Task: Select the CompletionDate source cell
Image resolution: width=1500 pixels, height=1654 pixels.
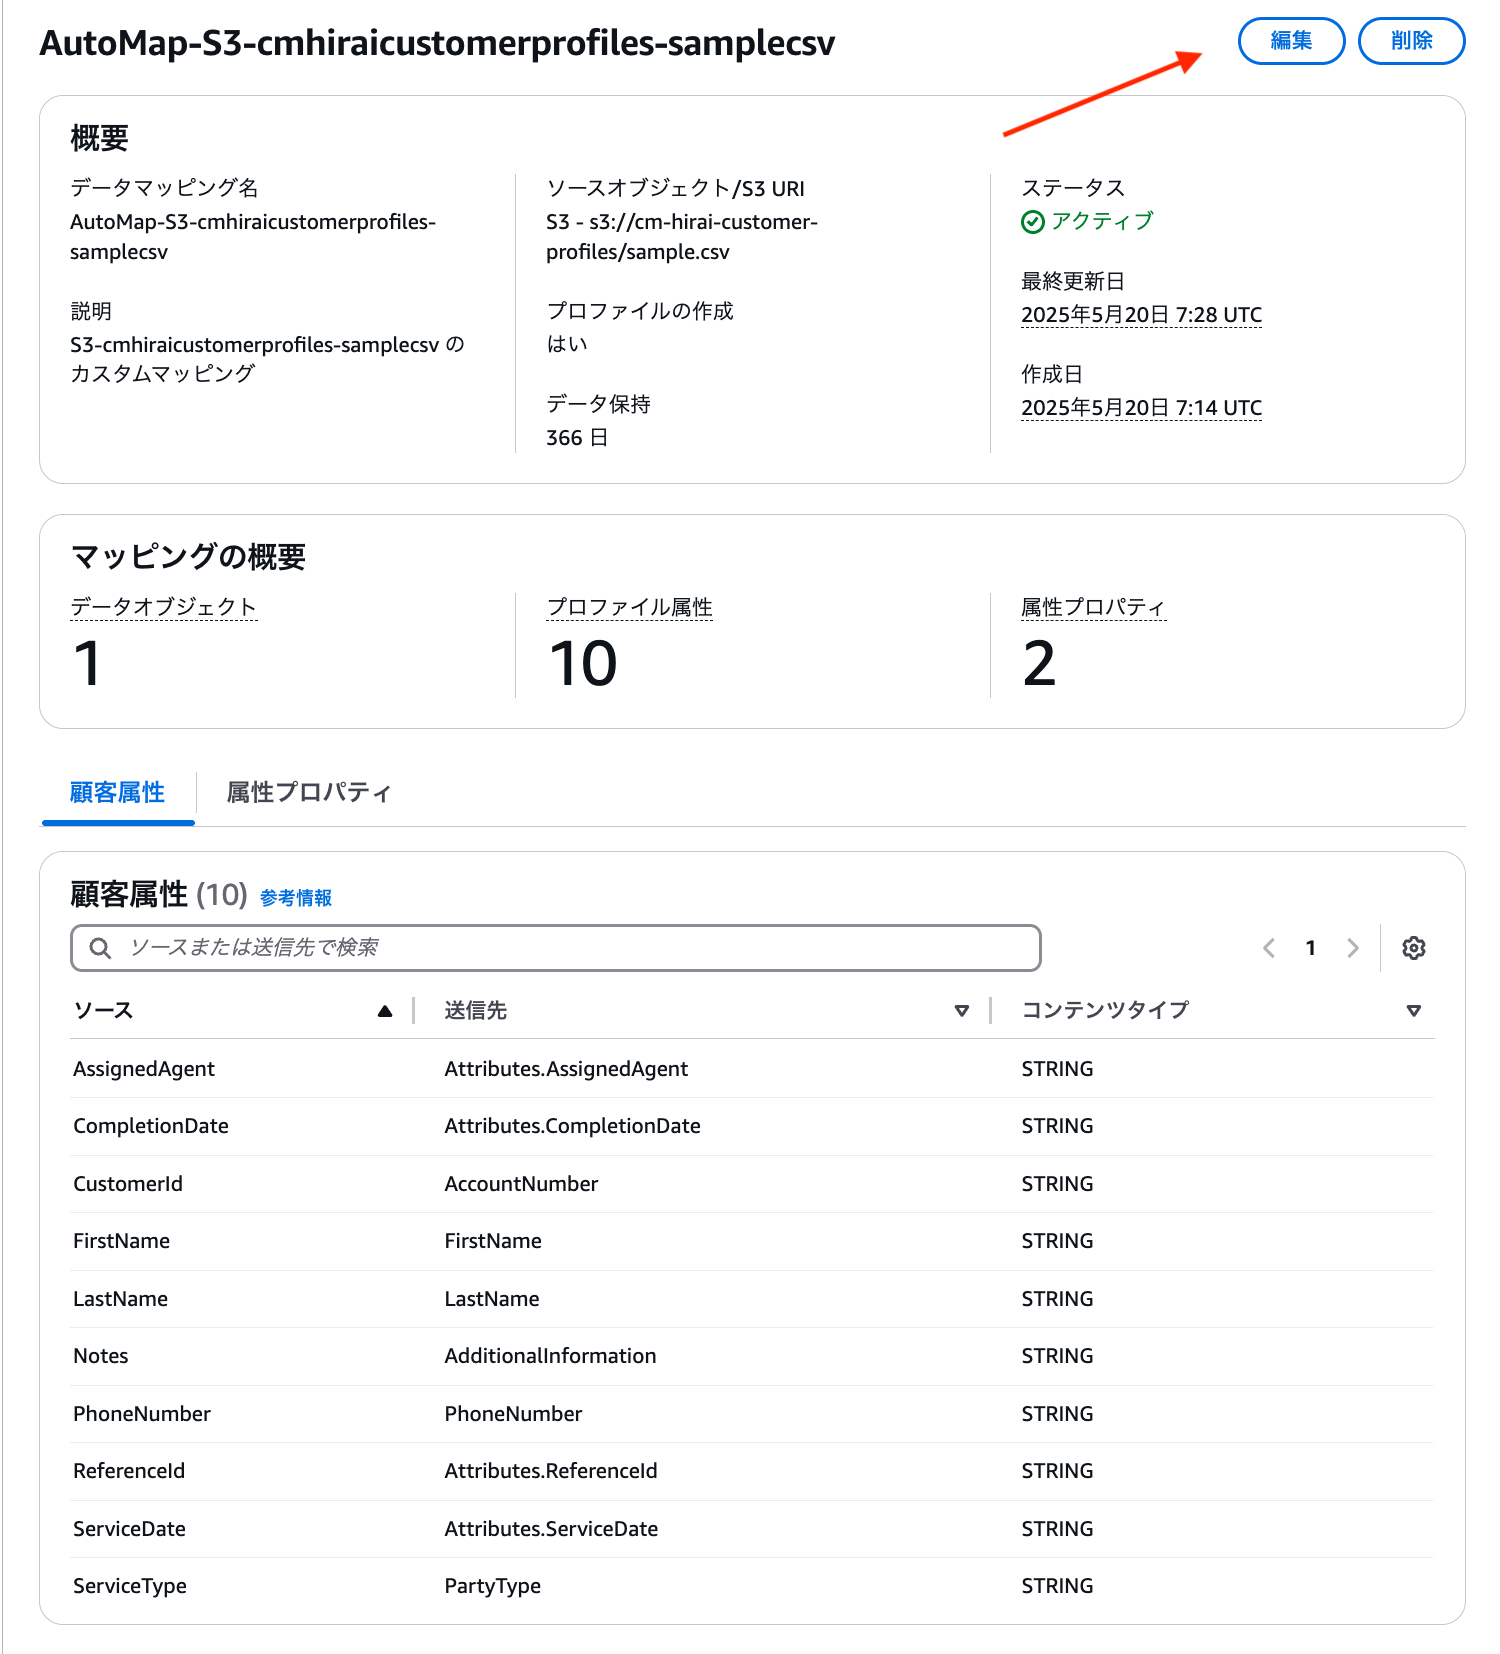Action: [151, 1126]
